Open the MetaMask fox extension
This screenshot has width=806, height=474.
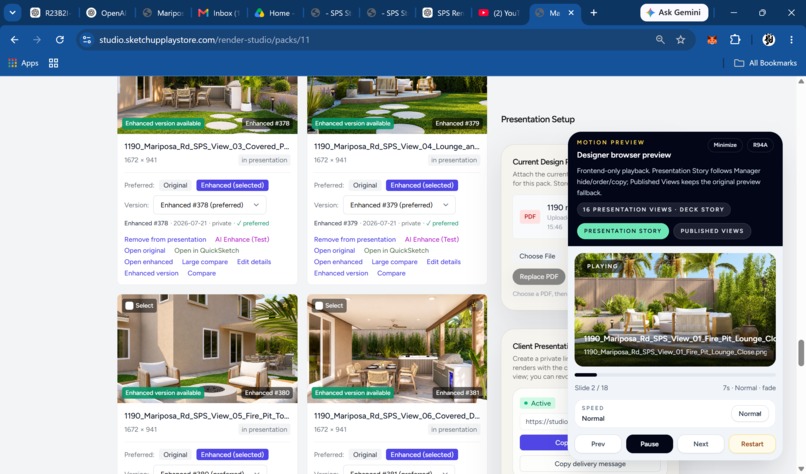pyautogui.click(x=712, y=40)
